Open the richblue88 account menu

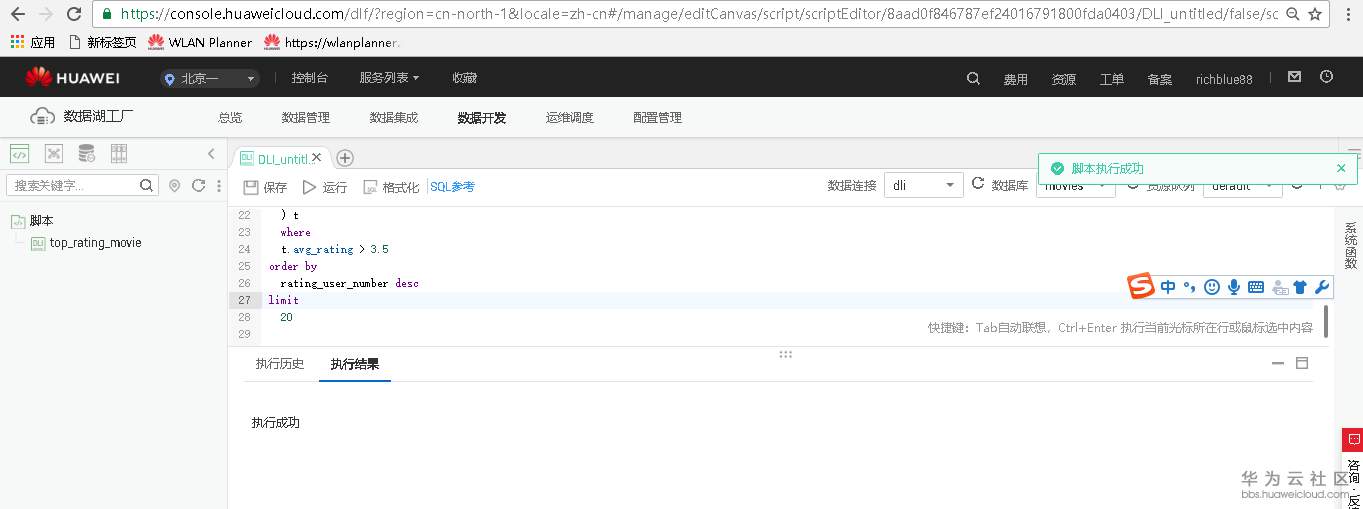1224,79
